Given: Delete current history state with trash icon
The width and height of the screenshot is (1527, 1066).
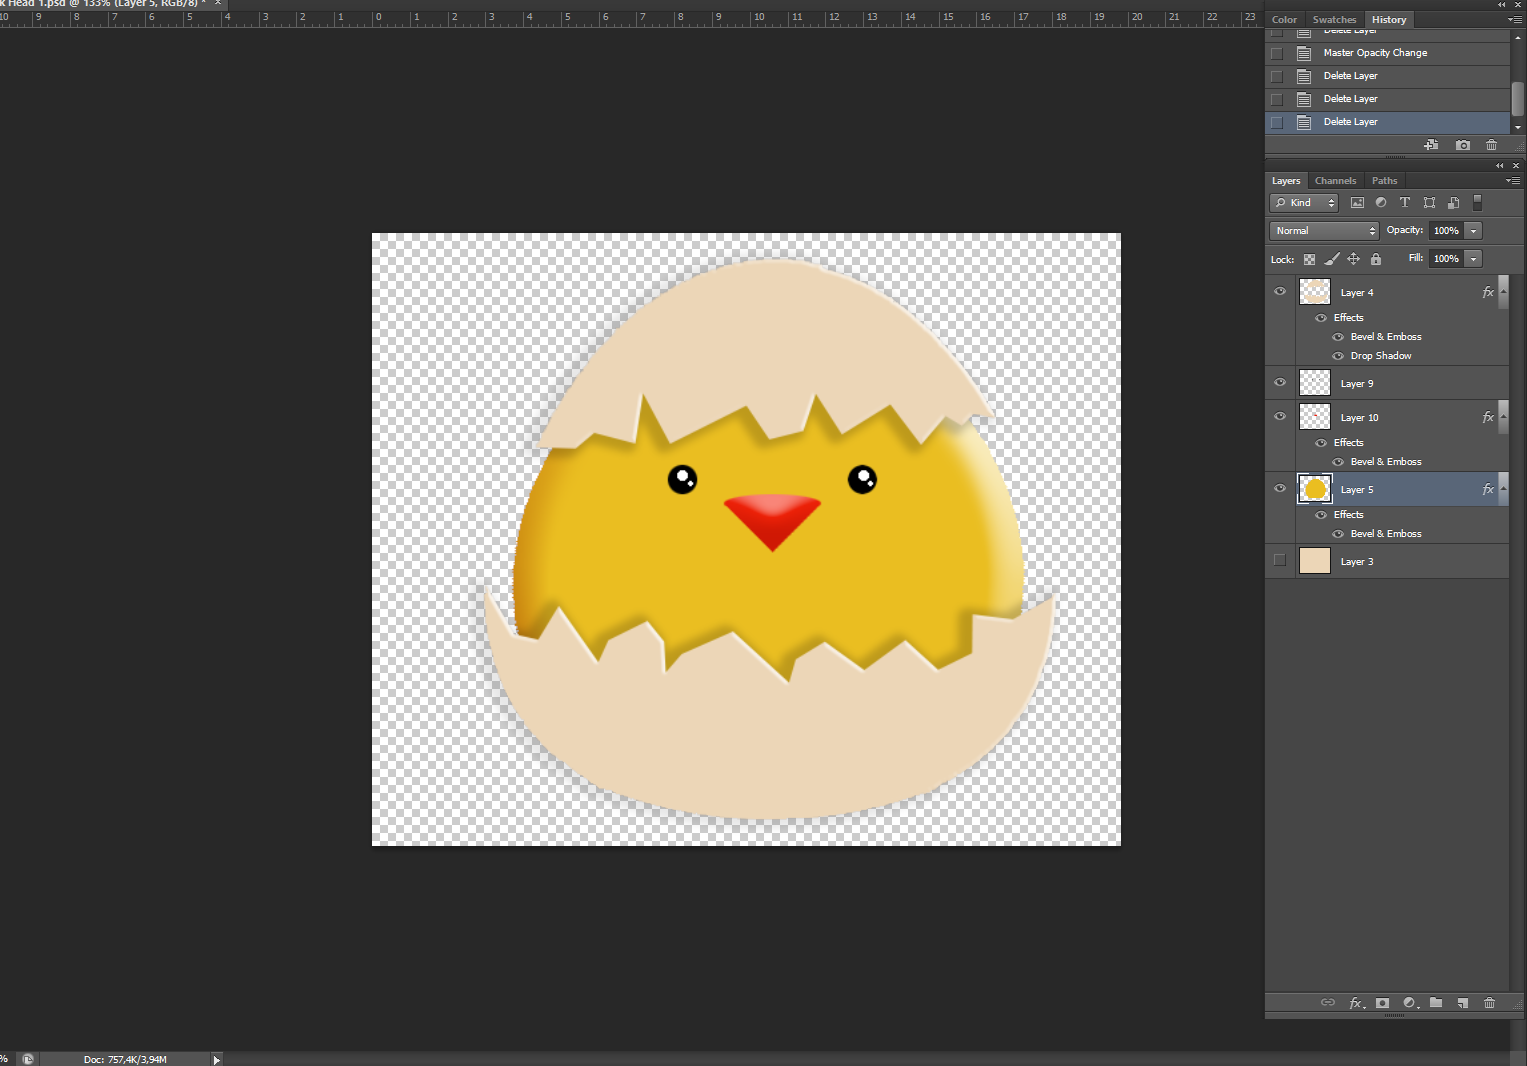Looking at the screenshot, I should point(1492,145).
